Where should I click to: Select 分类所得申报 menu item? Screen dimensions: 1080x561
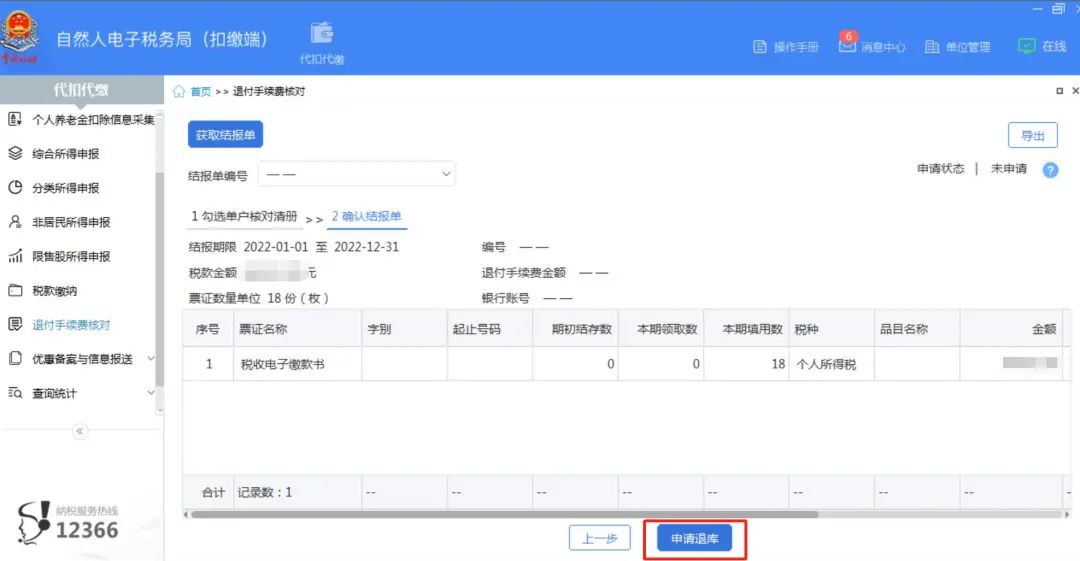pos(65,188)
